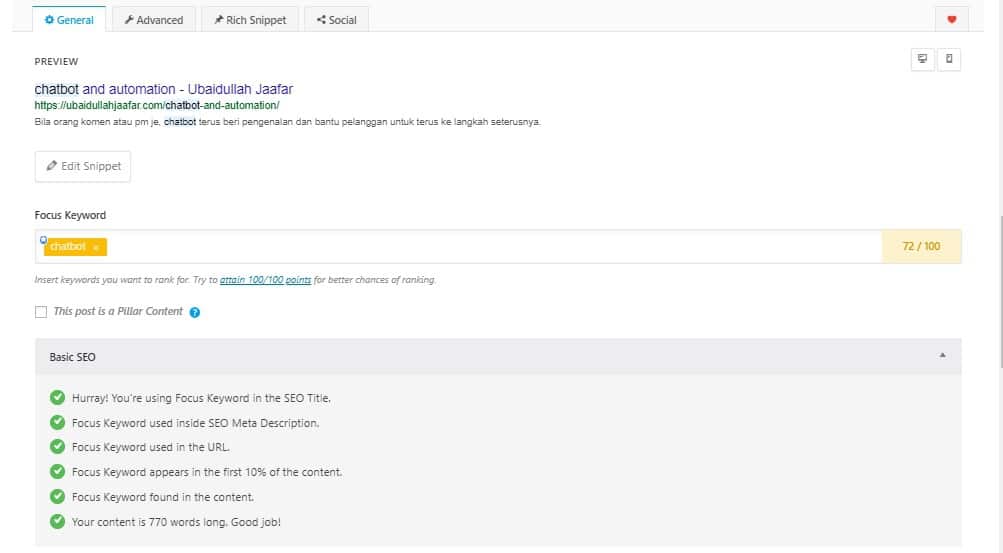Click the red heart icon tab
This screenshot has width=1003, height=553.
951,19
